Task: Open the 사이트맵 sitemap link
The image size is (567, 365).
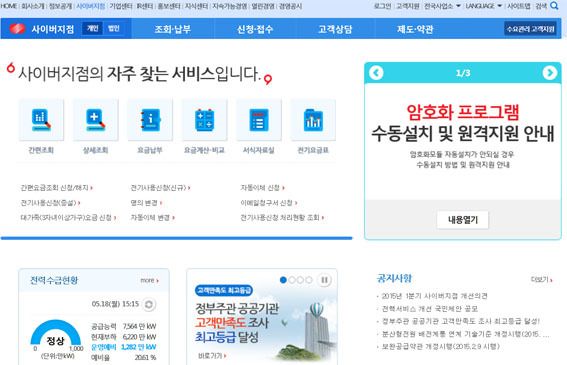Action: pos(519,6)
